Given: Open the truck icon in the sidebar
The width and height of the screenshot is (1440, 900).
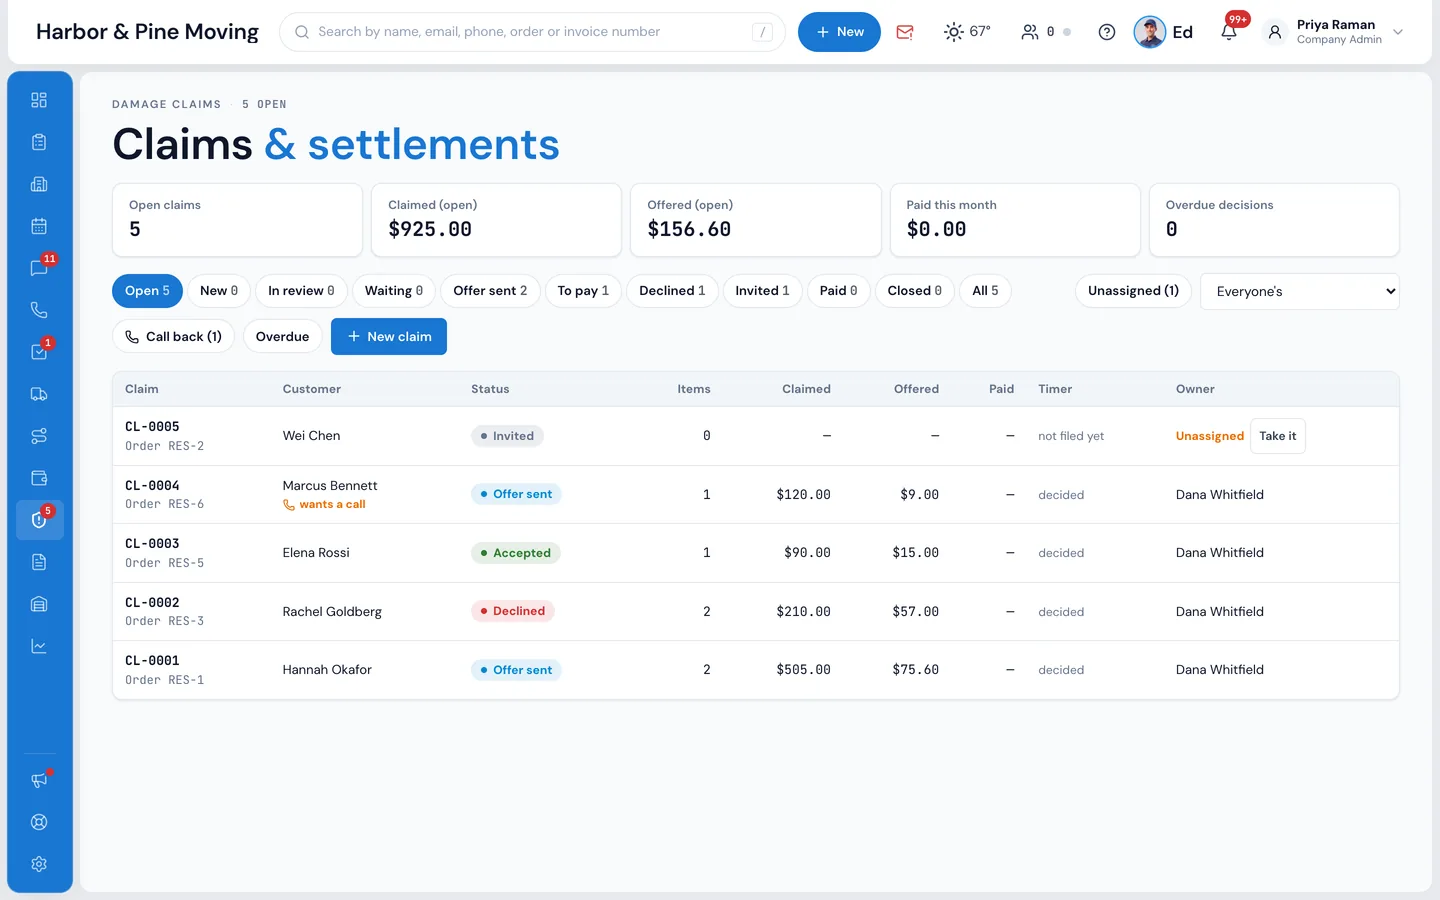Looking at the screenshot, I should coord(39,394).
